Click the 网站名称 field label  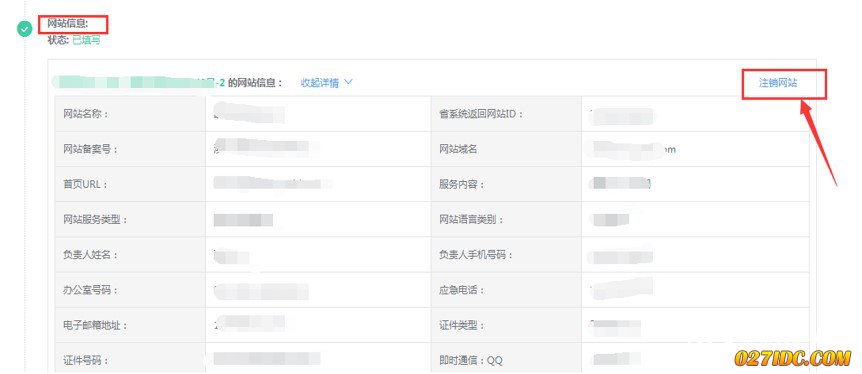click(x=86, y=114)
